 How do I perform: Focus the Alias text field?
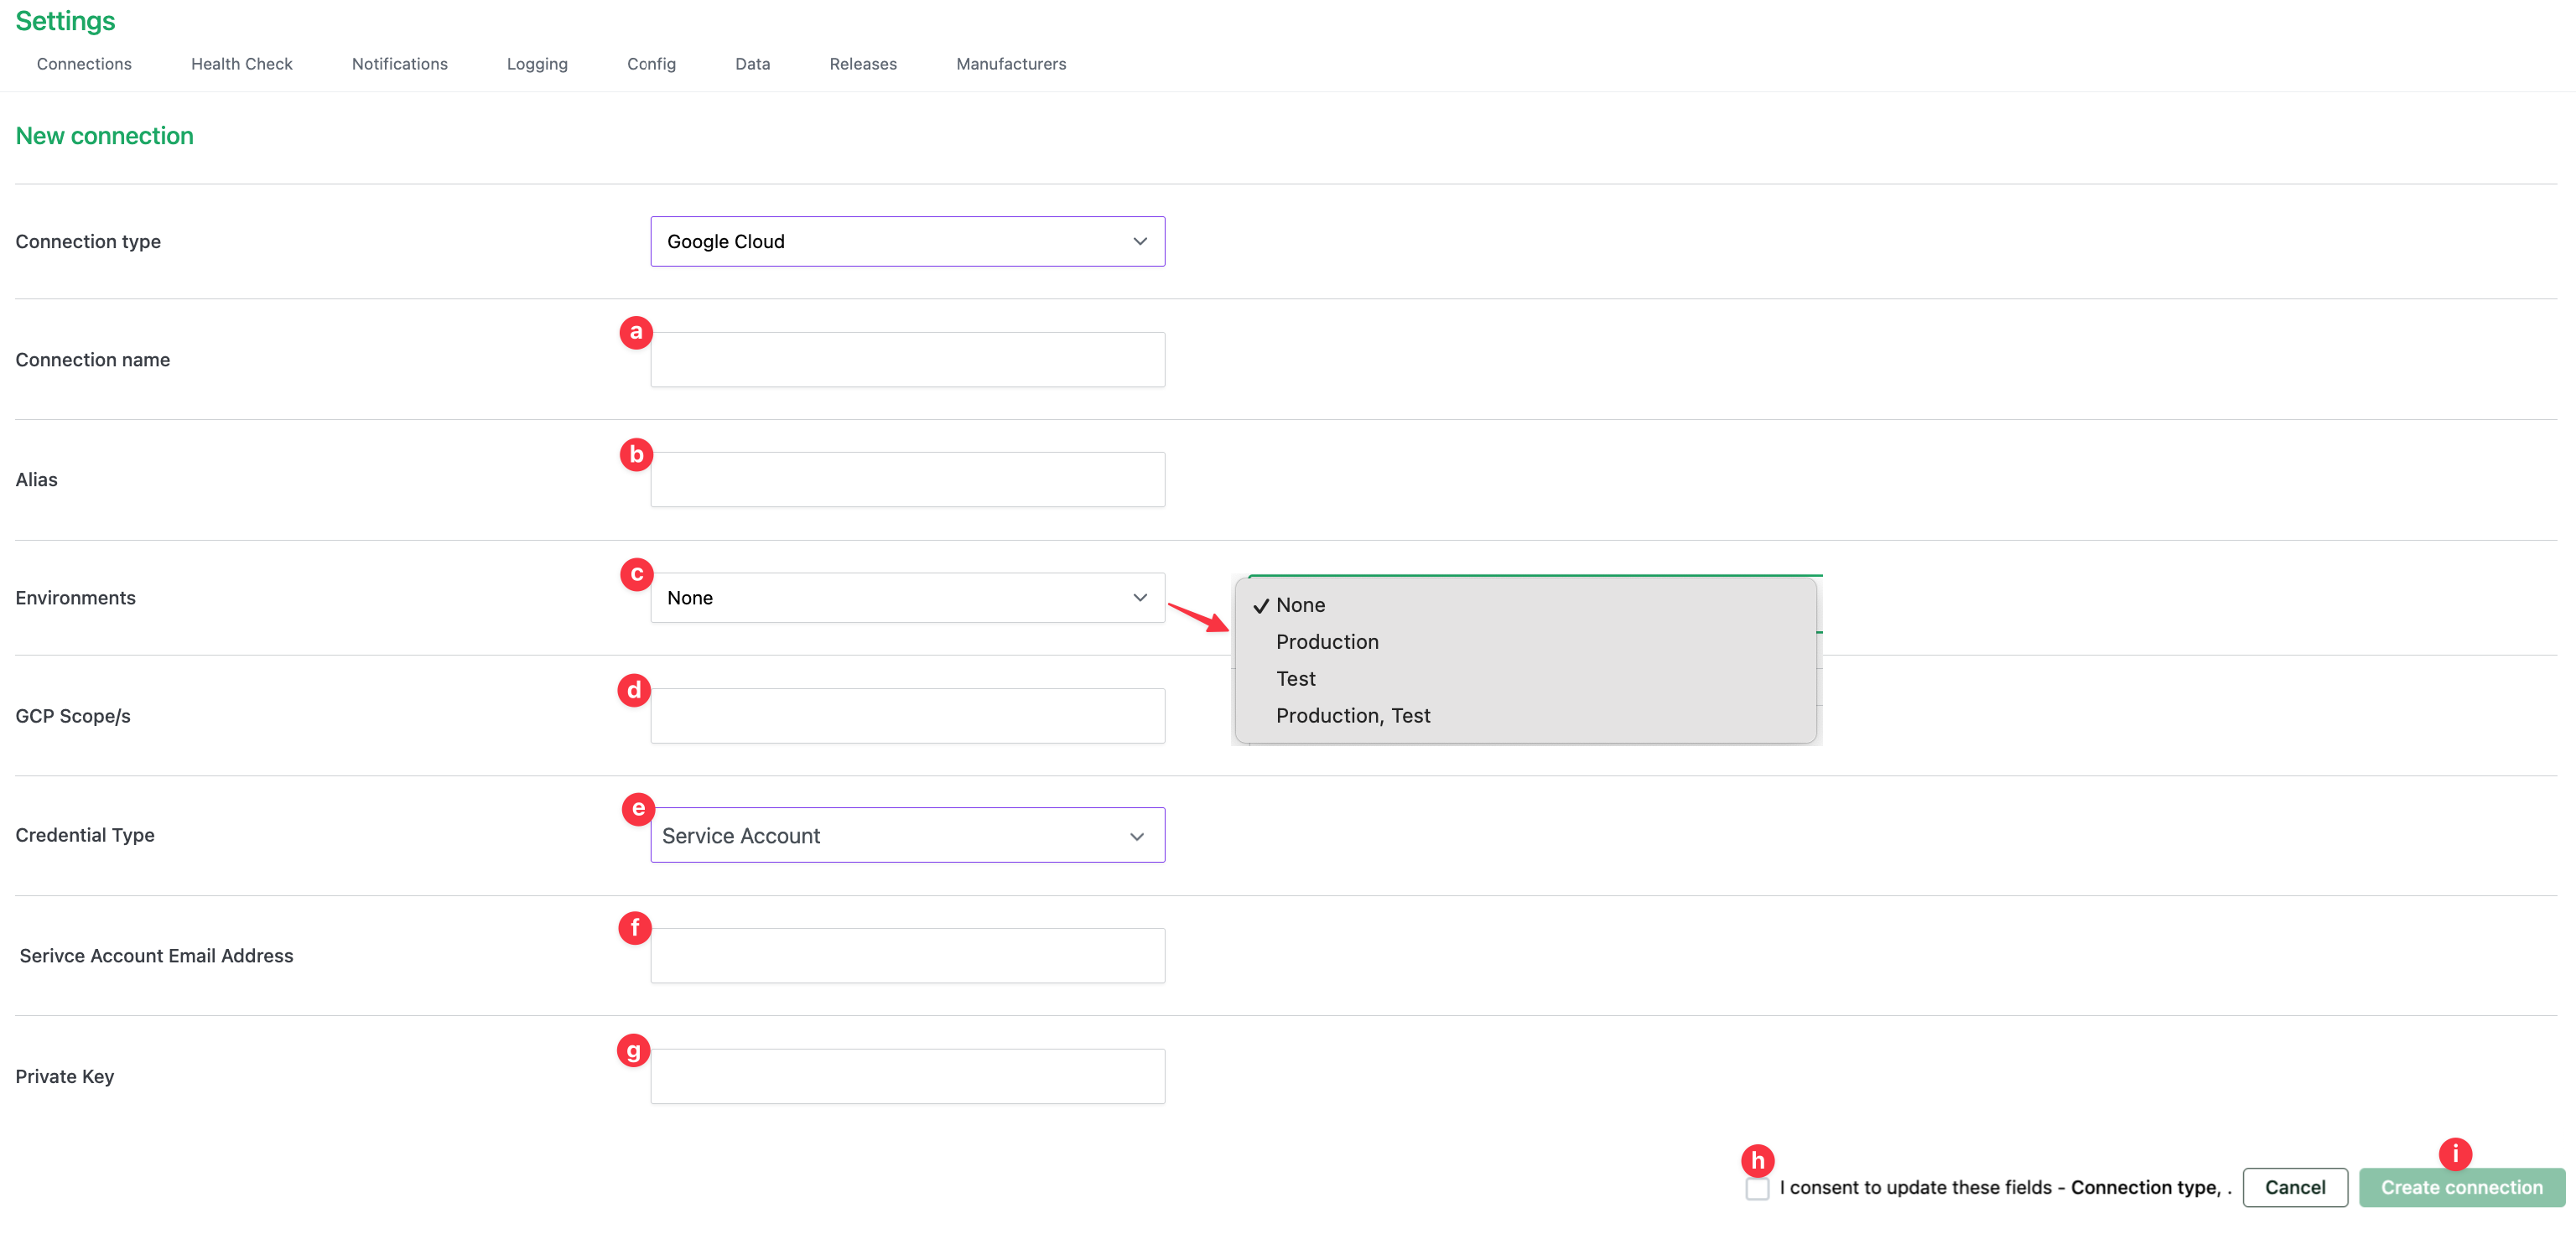[x=907, y=479]
